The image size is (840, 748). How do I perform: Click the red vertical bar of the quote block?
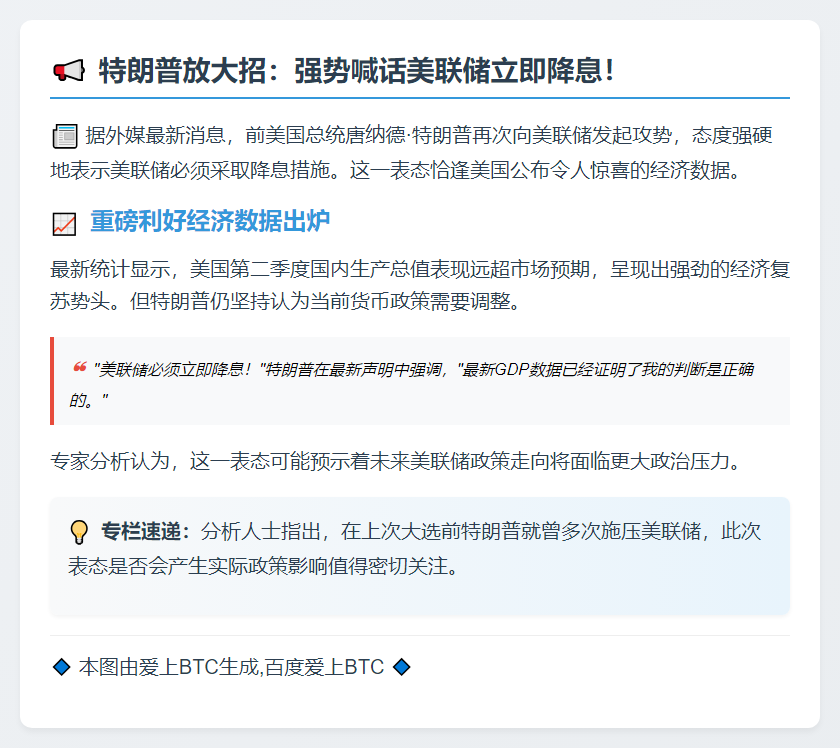point(52,381)
